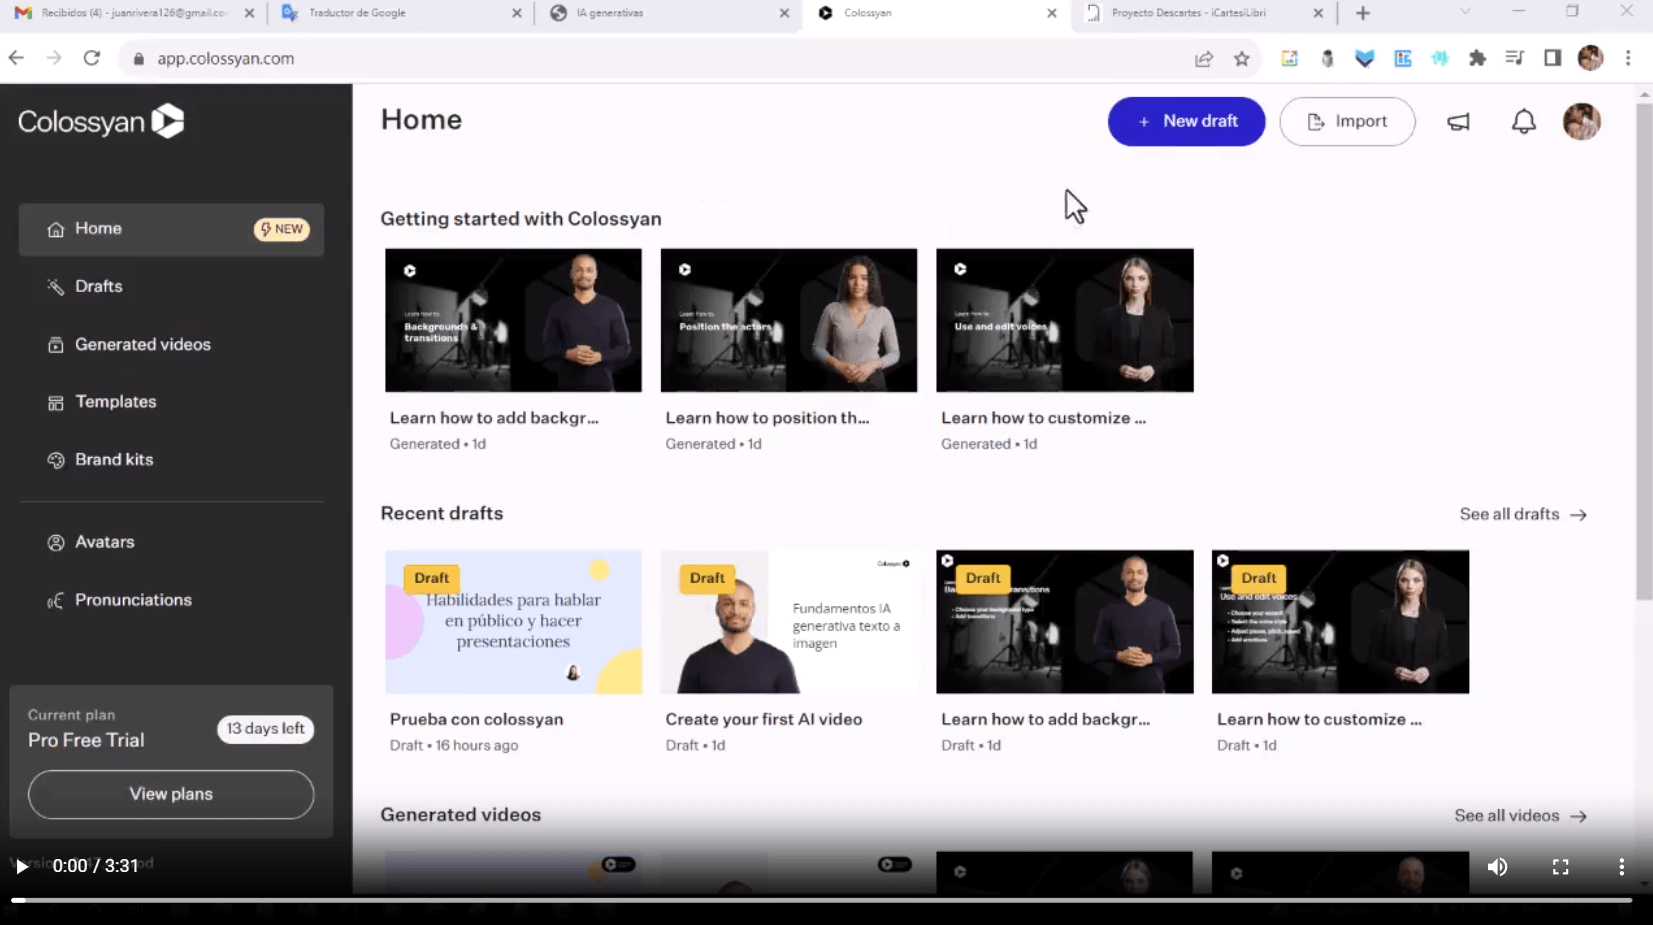This screenshot has width=1653, height=925.
Task: Click the 'Prueba con colossyan' title
Action: click(x=476, y=719)
